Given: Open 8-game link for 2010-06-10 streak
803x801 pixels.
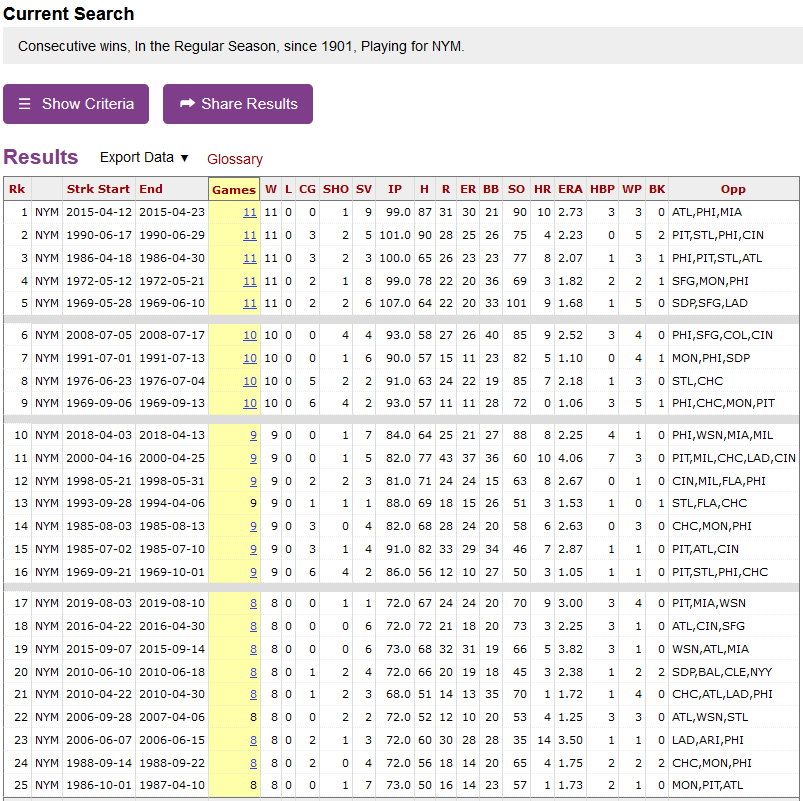Looking at the screenshot, I should click(253, 672).
